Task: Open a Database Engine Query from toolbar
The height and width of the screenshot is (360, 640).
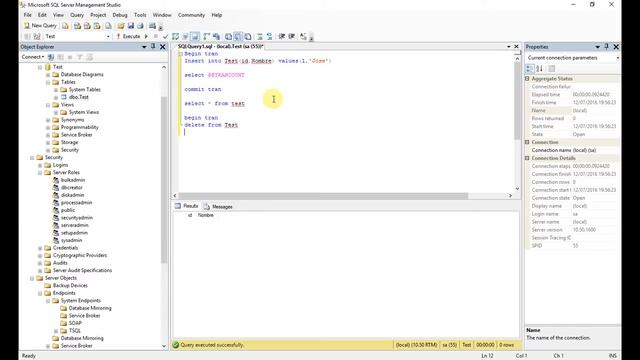Action: point(65,26)
